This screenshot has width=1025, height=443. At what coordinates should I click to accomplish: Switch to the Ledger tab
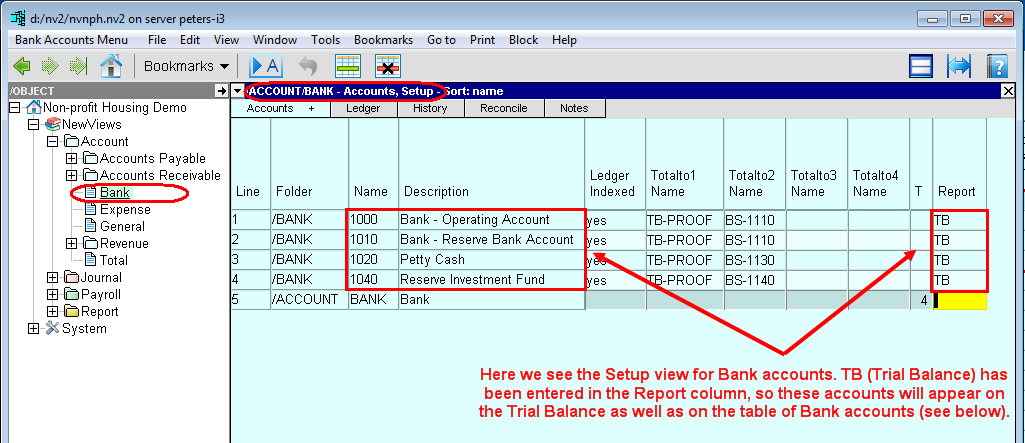click(362, 108)
